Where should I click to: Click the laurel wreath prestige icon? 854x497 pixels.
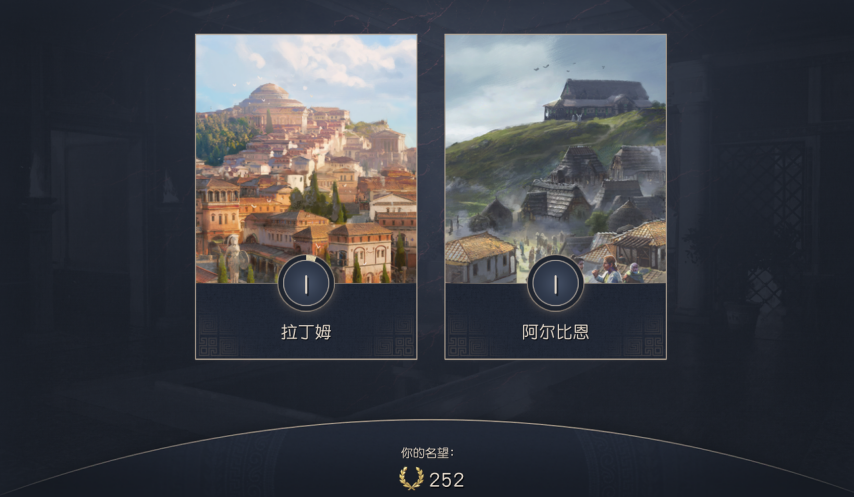coord(411,478)
